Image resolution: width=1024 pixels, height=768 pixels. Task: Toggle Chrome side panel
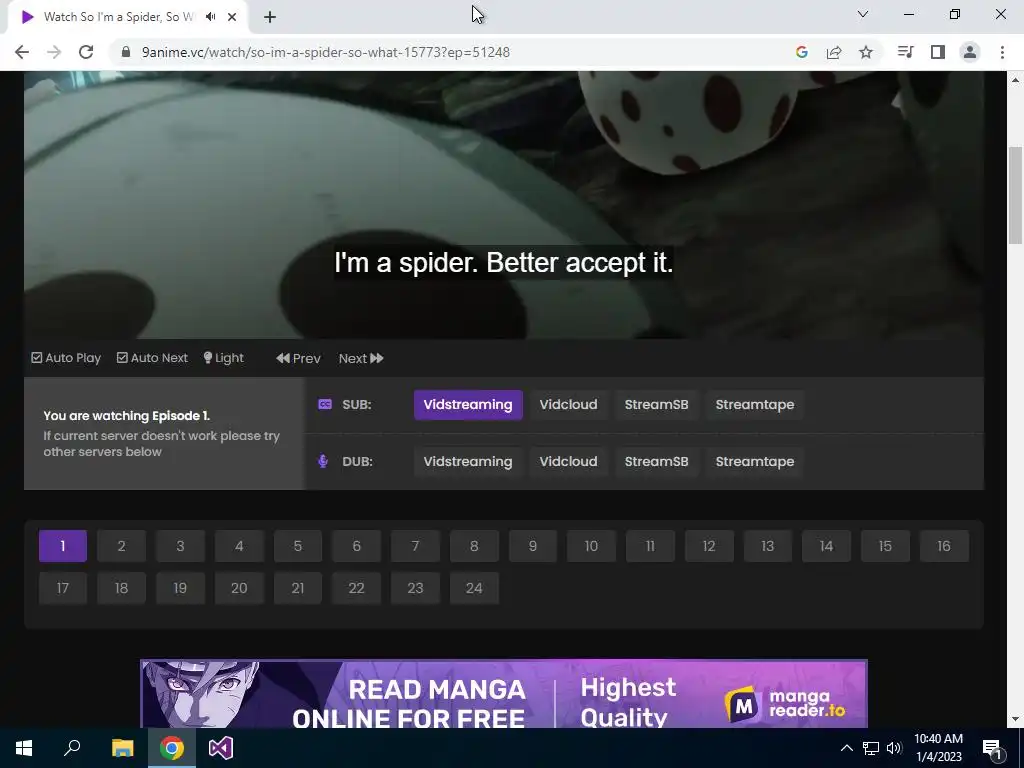[938, 52]
